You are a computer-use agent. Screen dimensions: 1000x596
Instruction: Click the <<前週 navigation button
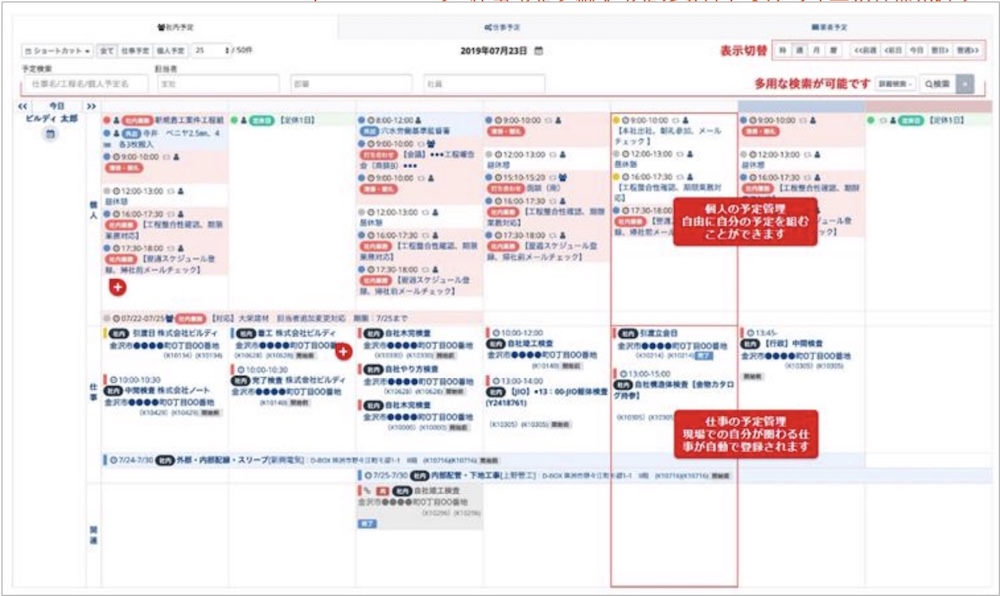[x=865, y=50]
